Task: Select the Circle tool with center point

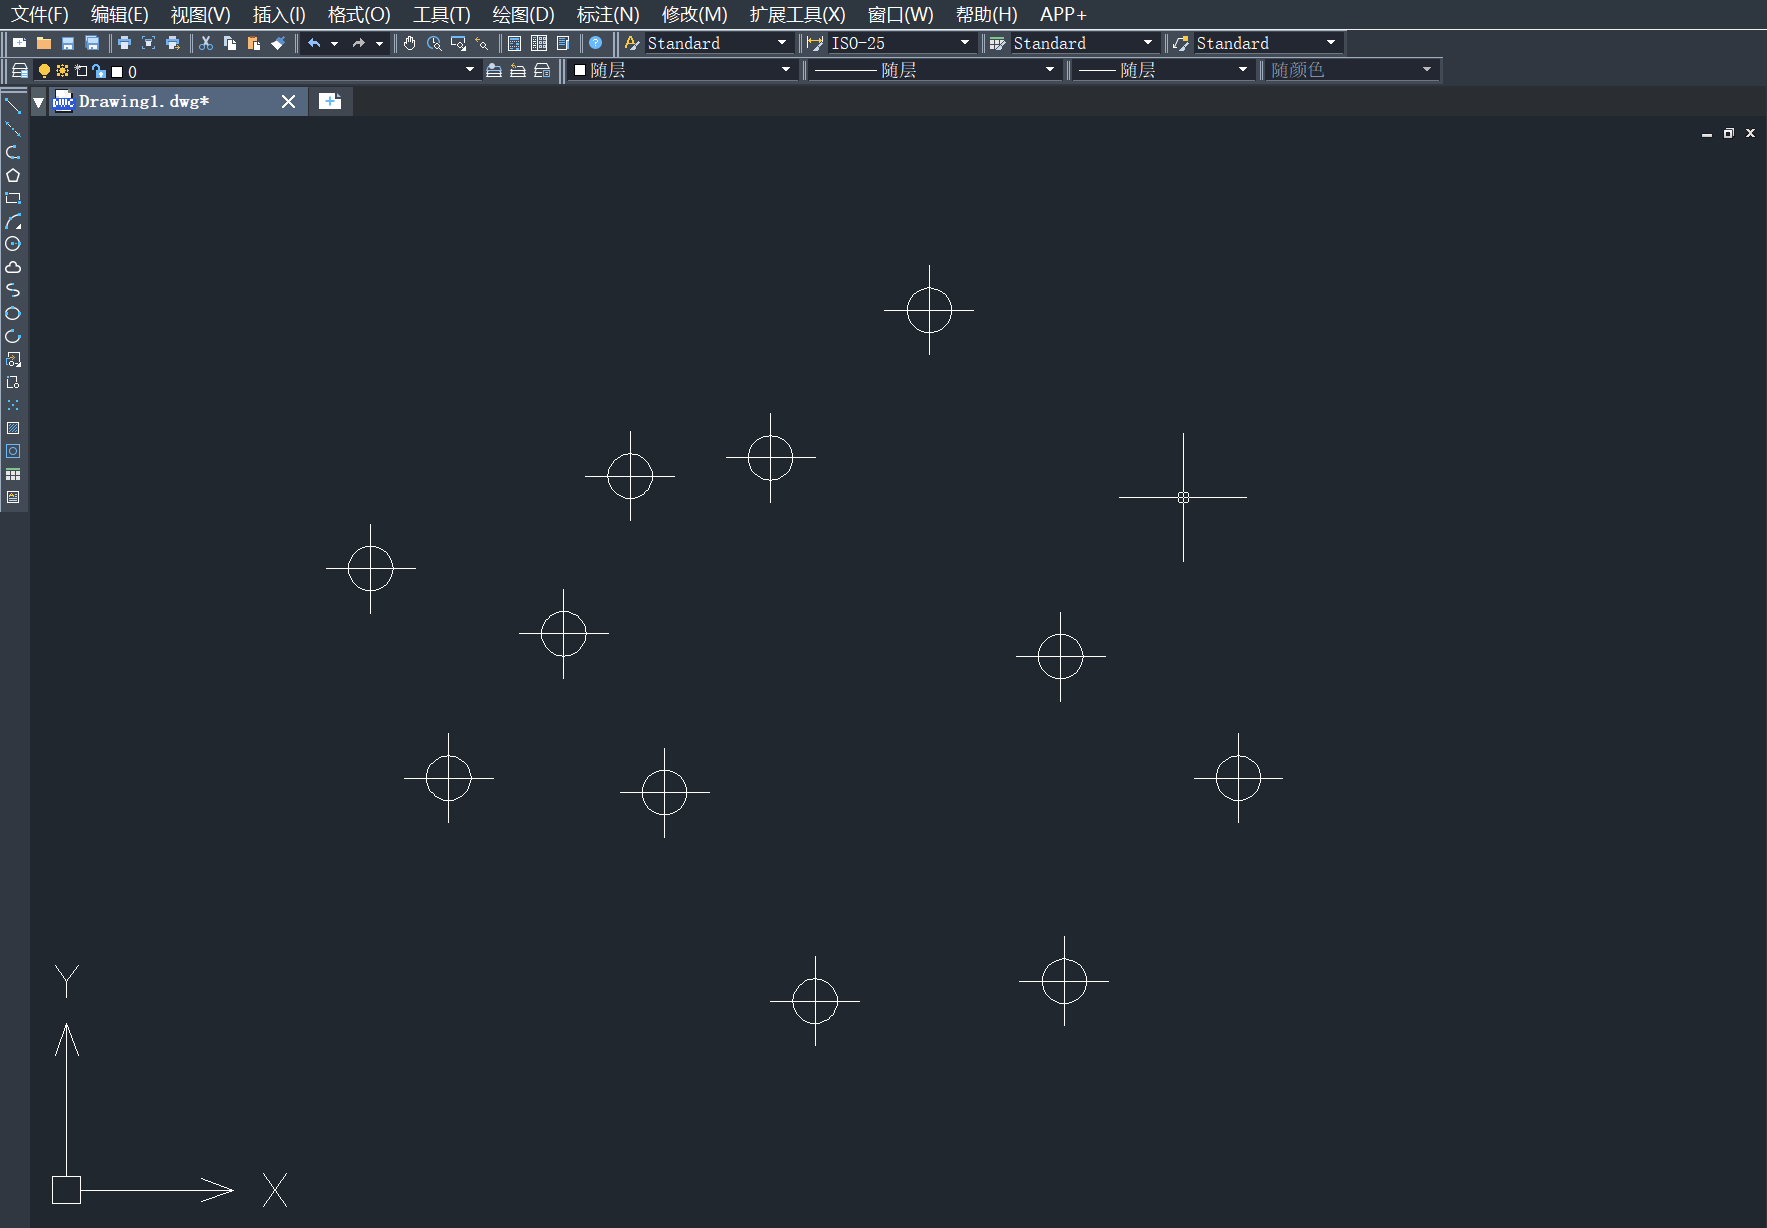Action: pos(13,244)
